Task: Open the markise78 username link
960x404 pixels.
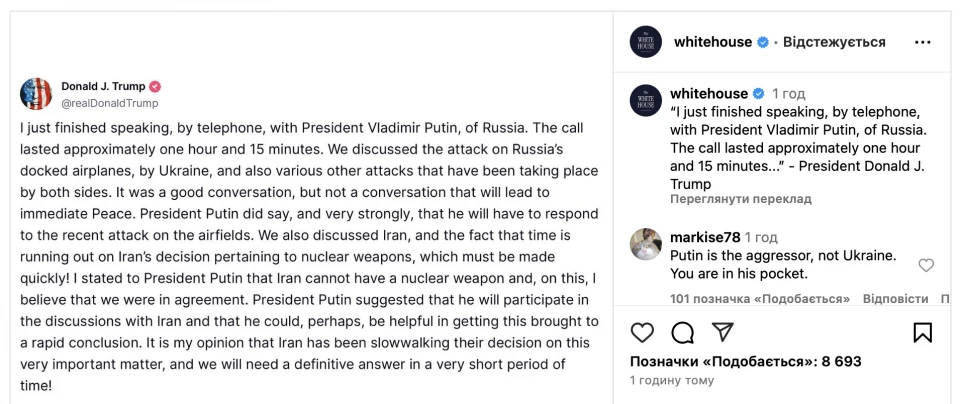Action: point(705,237)
